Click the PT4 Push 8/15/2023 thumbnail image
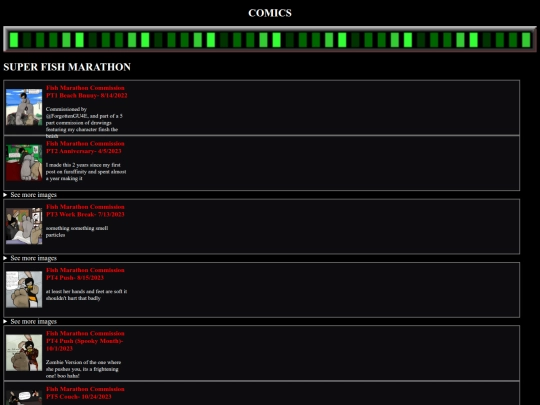This screenshot has width=540, height=405. click(24, 289)
